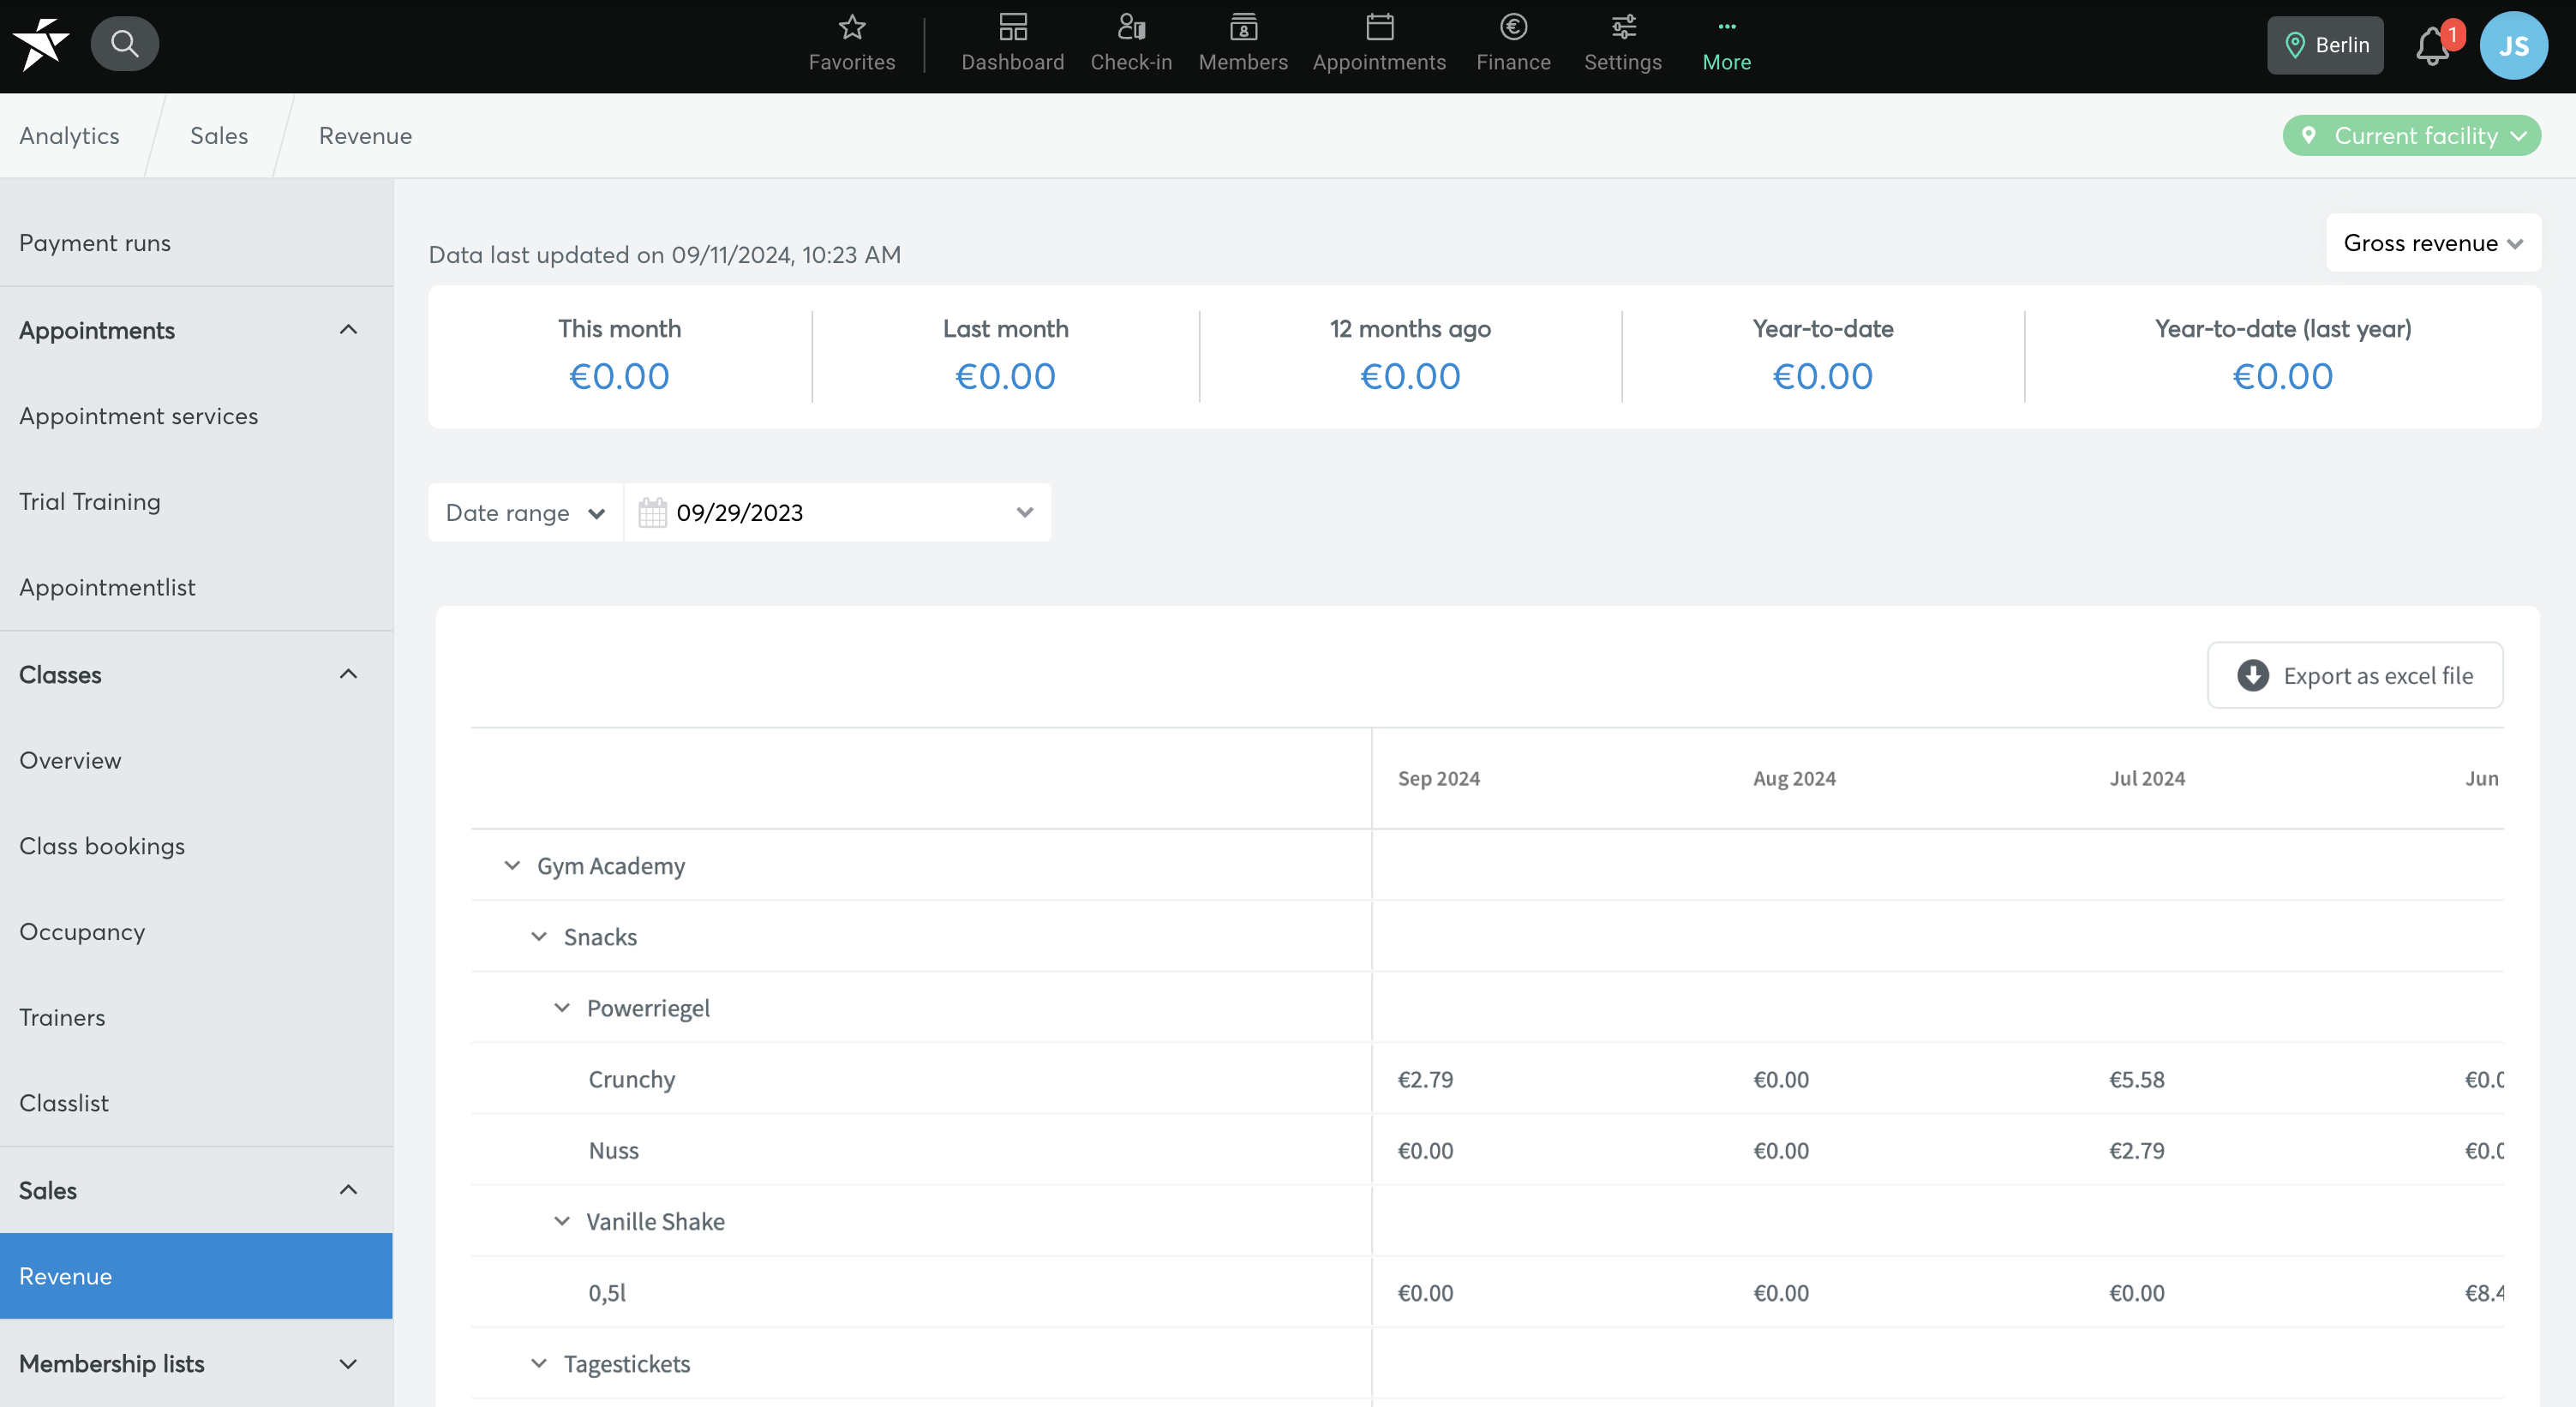Viewport: 2576px width, 1407px height.
Task: Open Settings sliders icon
Action: point(1623,28)
